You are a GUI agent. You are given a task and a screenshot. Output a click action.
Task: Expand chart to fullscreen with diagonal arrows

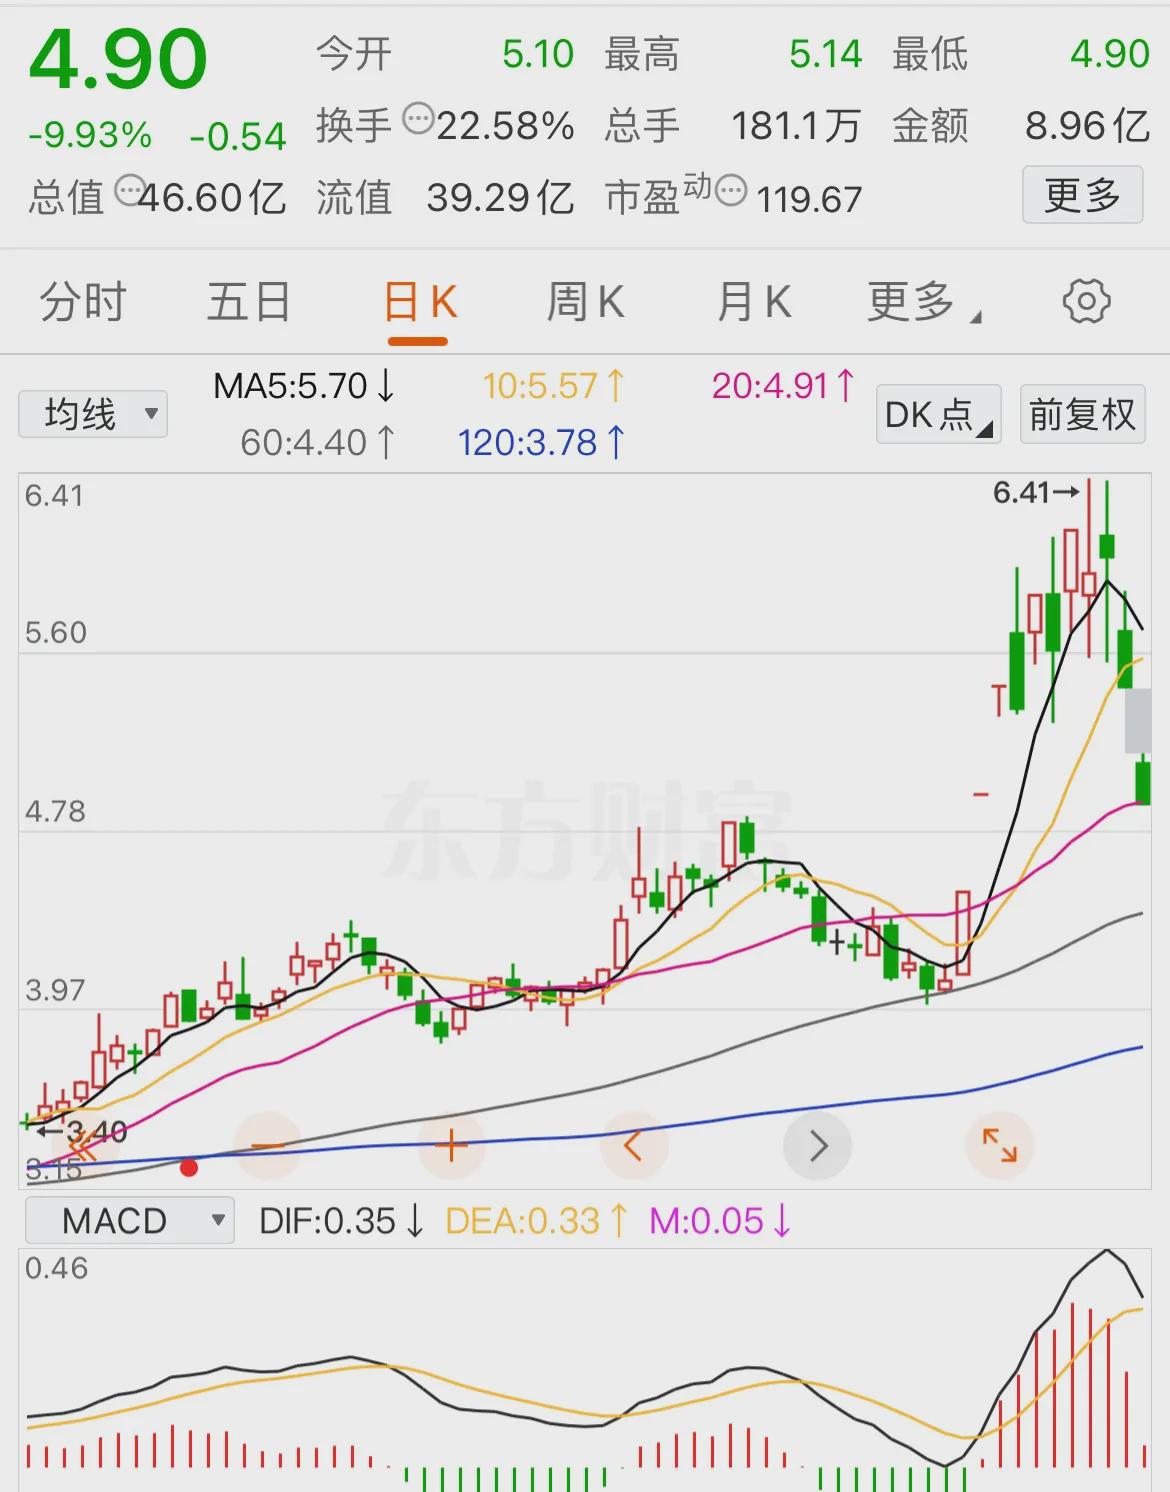click(x=999, y=1145)
